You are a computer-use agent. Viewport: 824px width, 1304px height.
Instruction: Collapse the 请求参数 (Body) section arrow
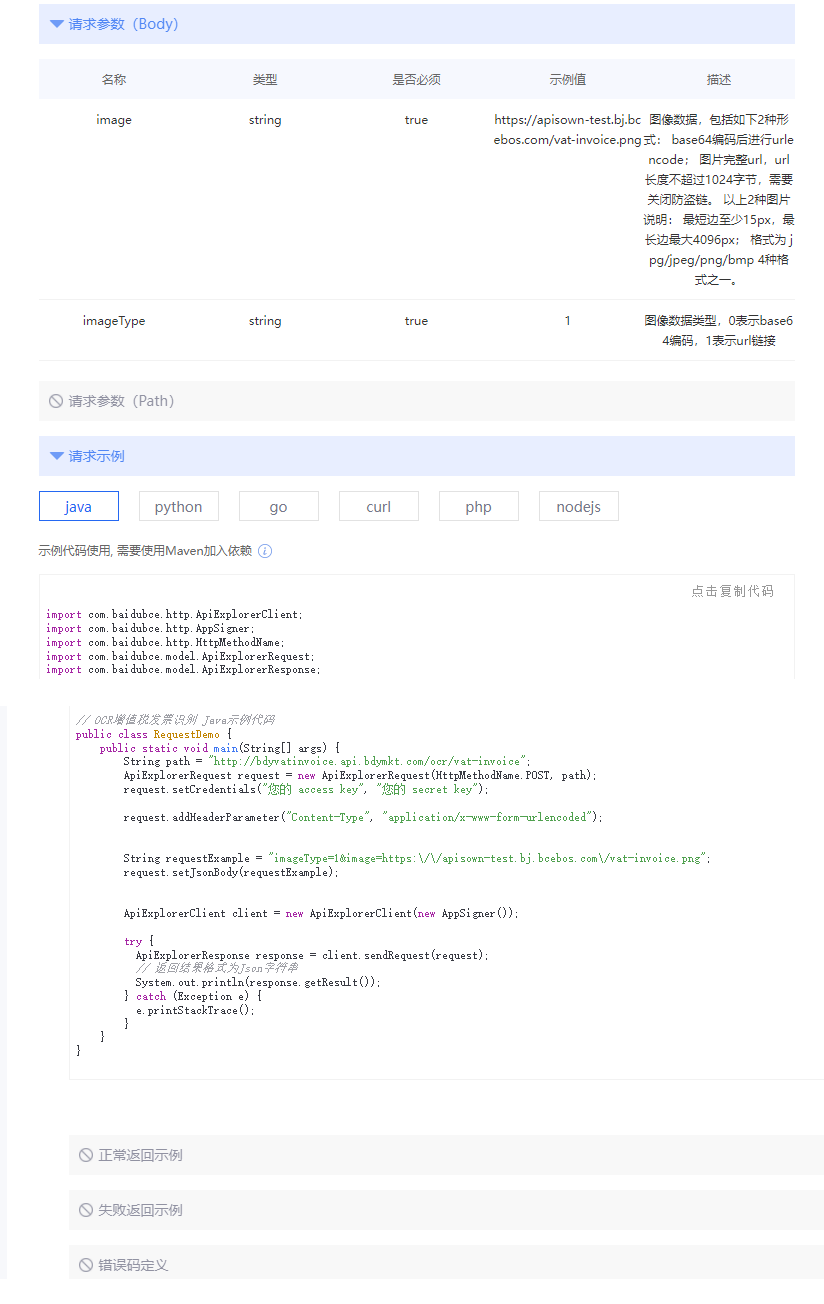(x=57, y=24)
